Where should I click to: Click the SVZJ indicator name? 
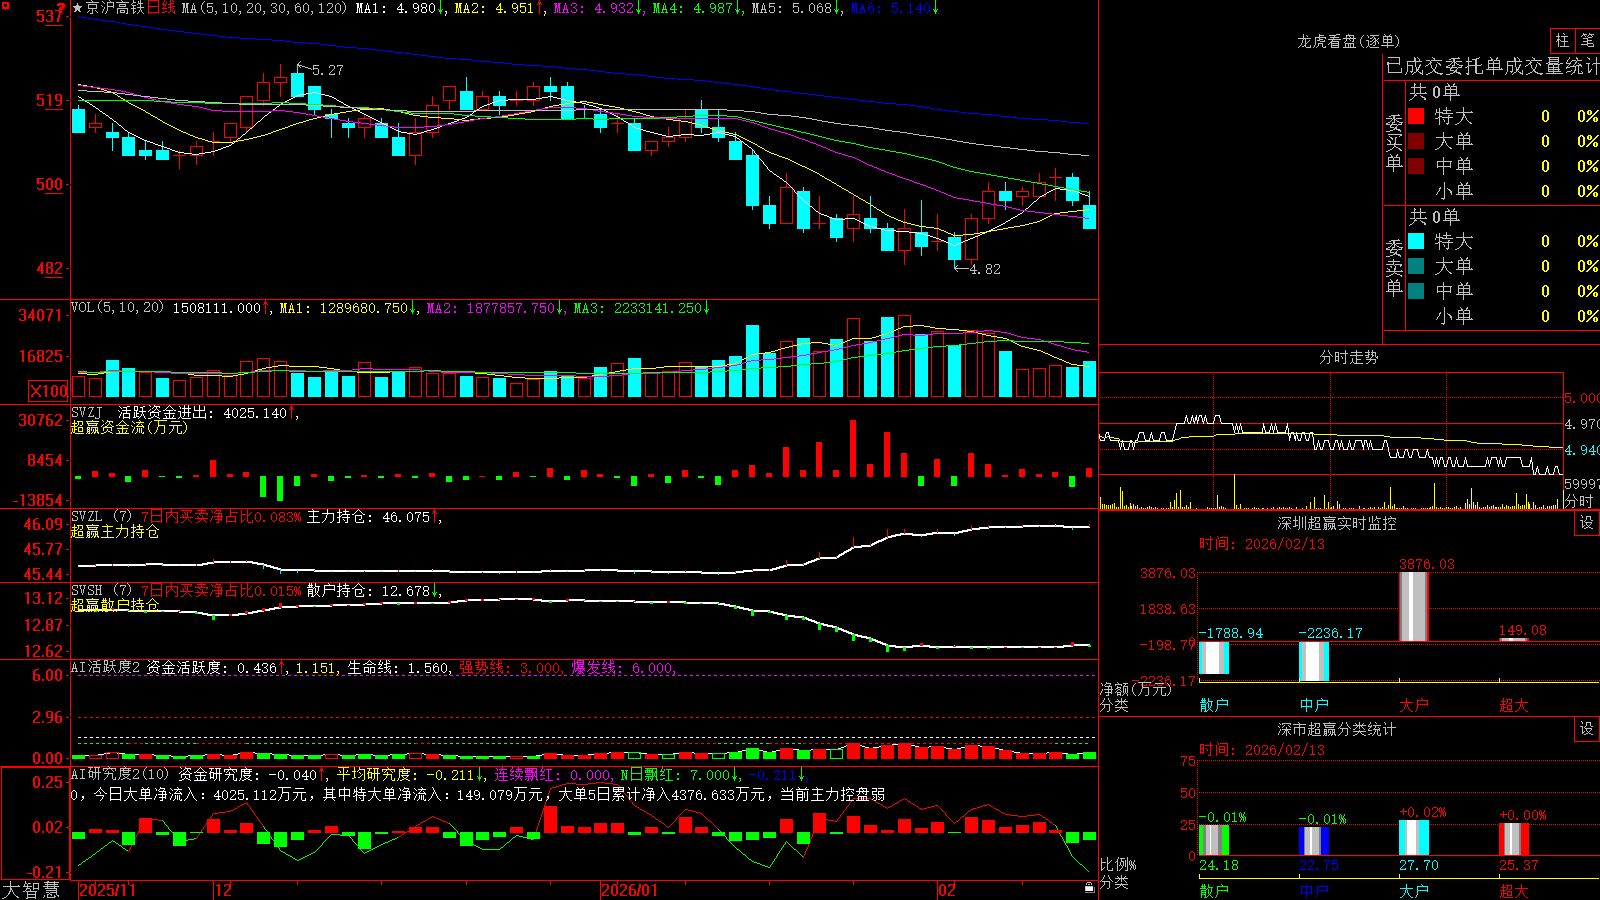[87, 412]
